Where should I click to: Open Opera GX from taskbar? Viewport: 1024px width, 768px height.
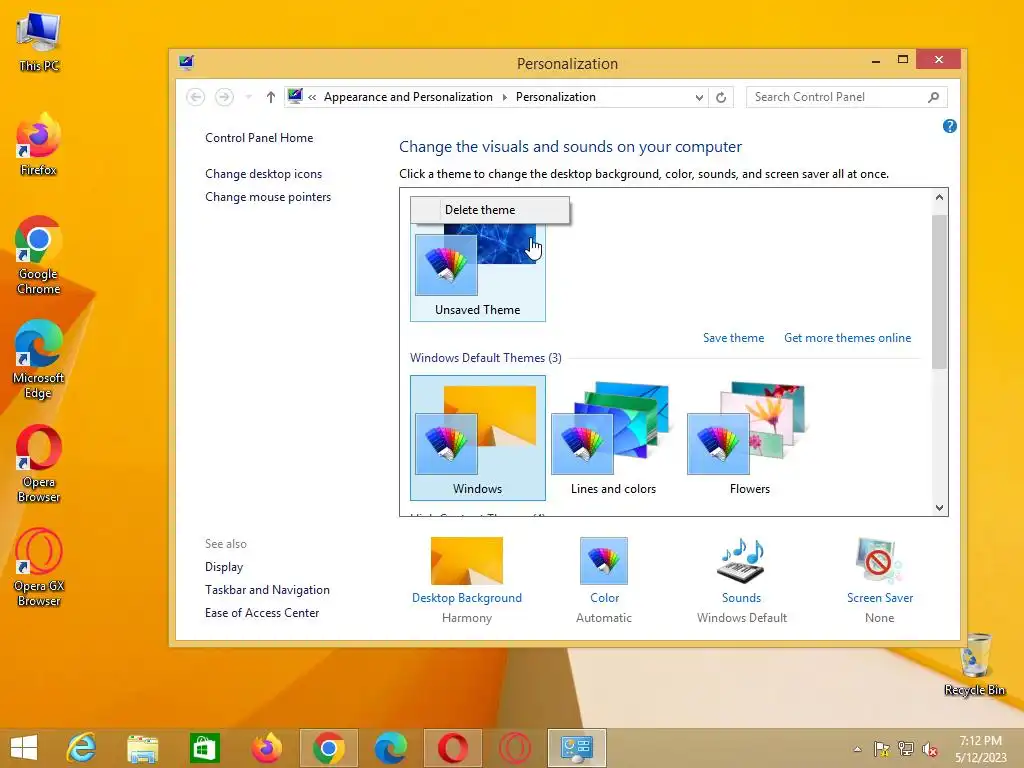point(515,748)
